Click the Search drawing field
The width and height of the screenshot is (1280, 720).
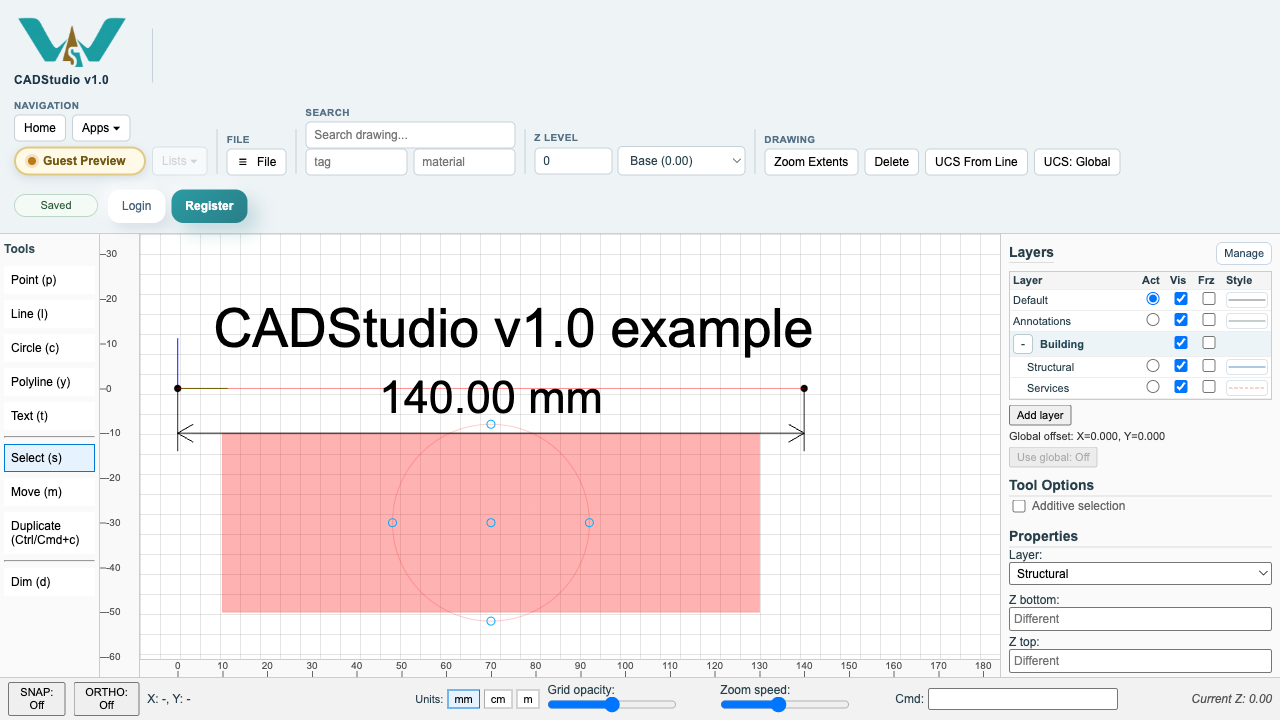tap(410, 135)
